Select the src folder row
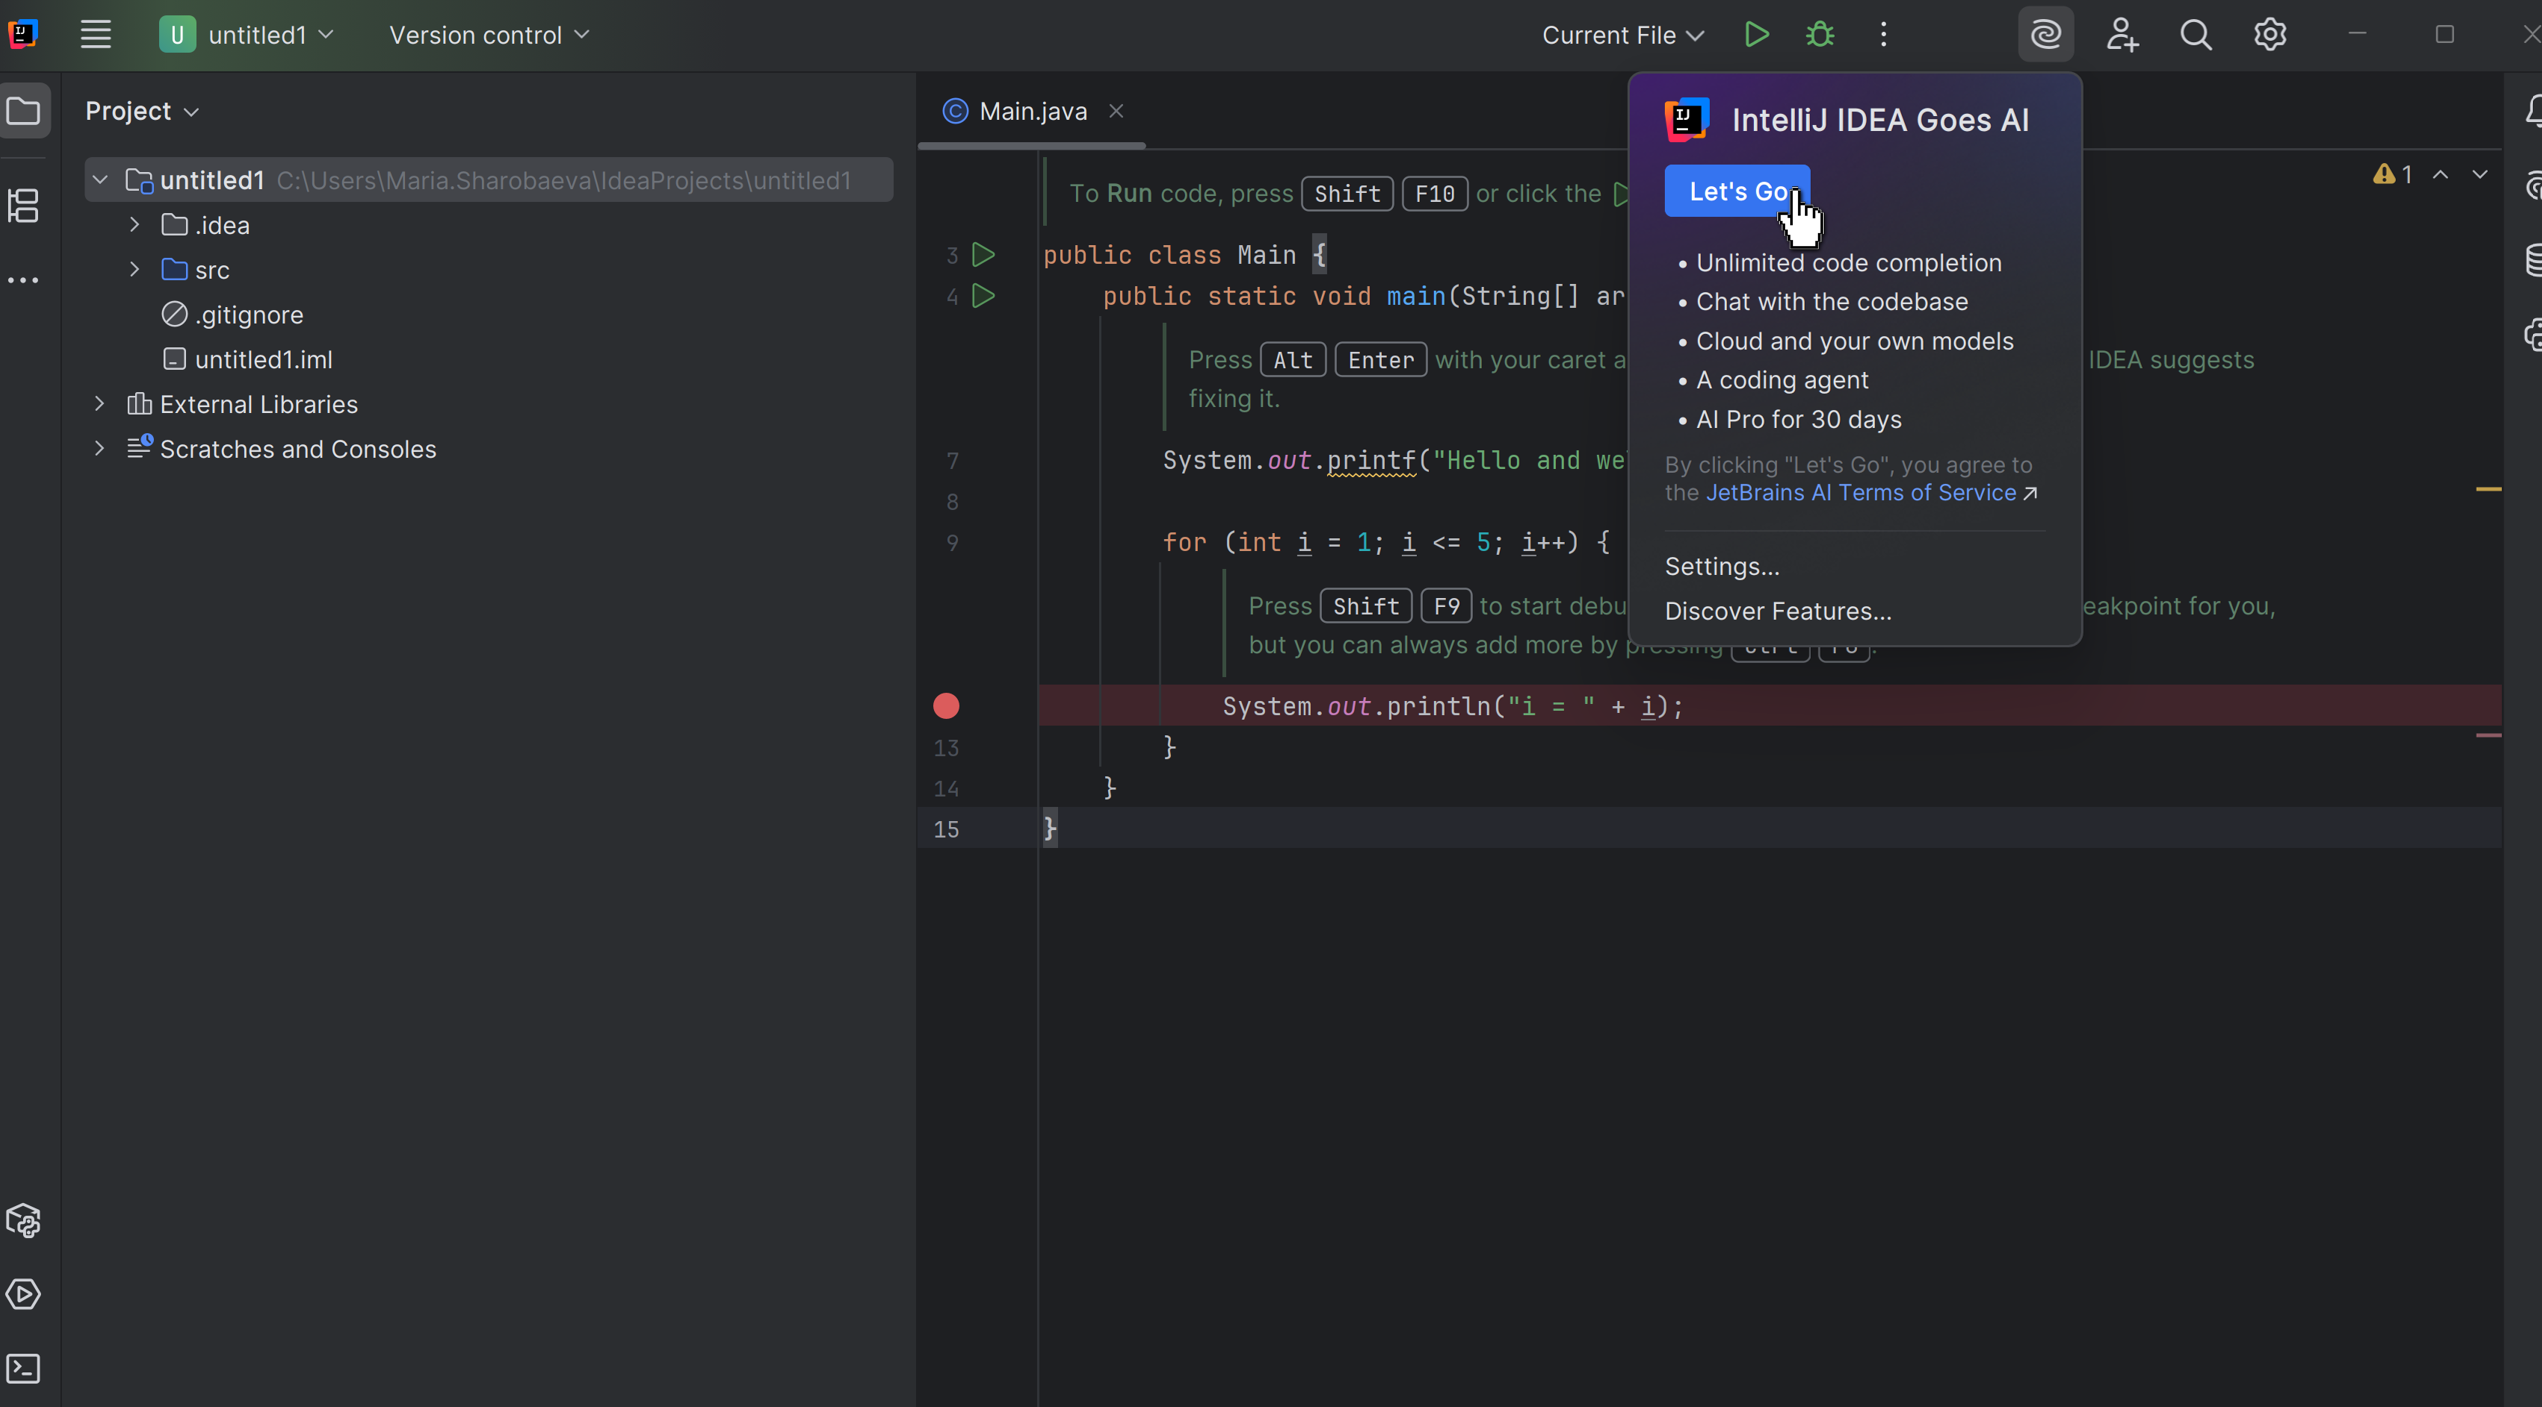The height and width of the screenshot is (1407, 2542). click(489, 270)
